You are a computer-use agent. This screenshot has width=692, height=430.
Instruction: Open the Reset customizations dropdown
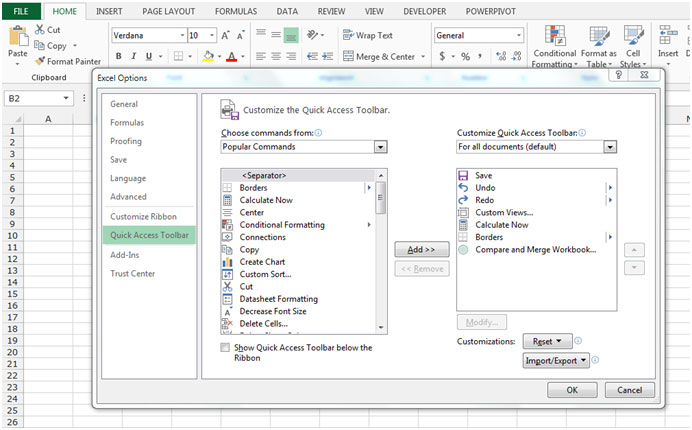coord(547,341)
